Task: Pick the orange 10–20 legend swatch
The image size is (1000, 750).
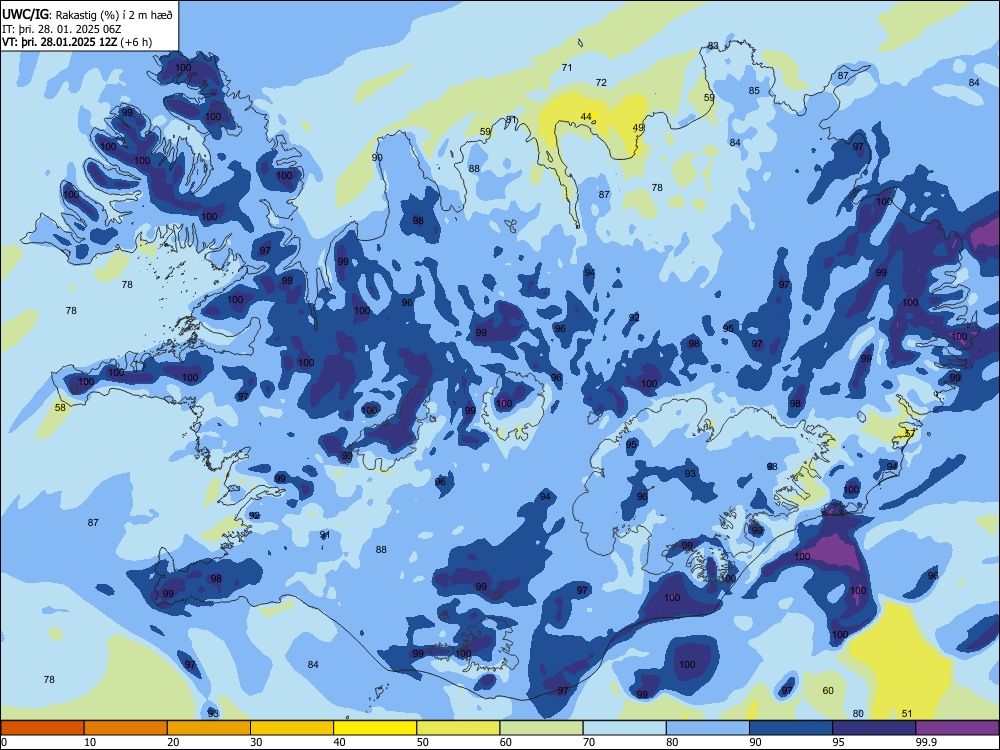Action: point(126,728)
